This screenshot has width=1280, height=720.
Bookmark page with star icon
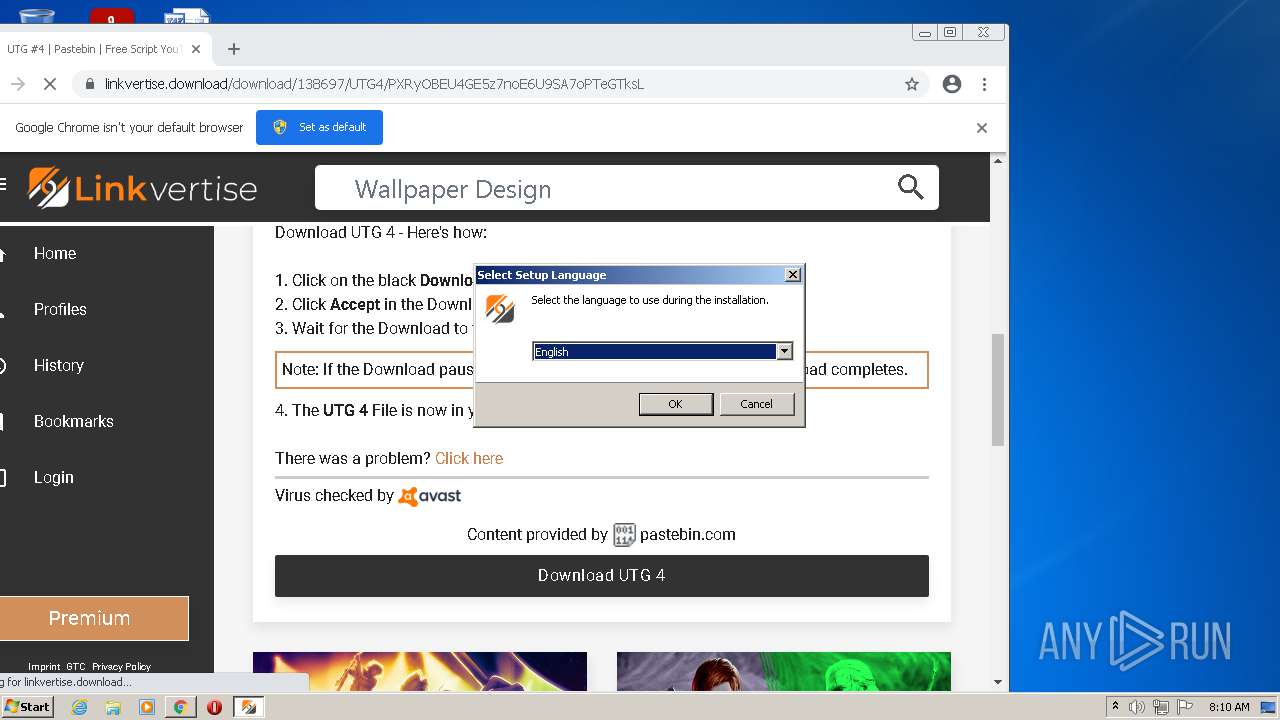[912, 84]
